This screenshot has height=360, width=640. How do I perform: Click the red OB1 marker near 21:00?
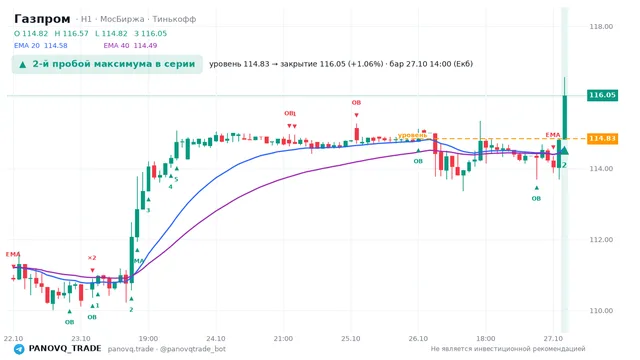click(290, 113)
